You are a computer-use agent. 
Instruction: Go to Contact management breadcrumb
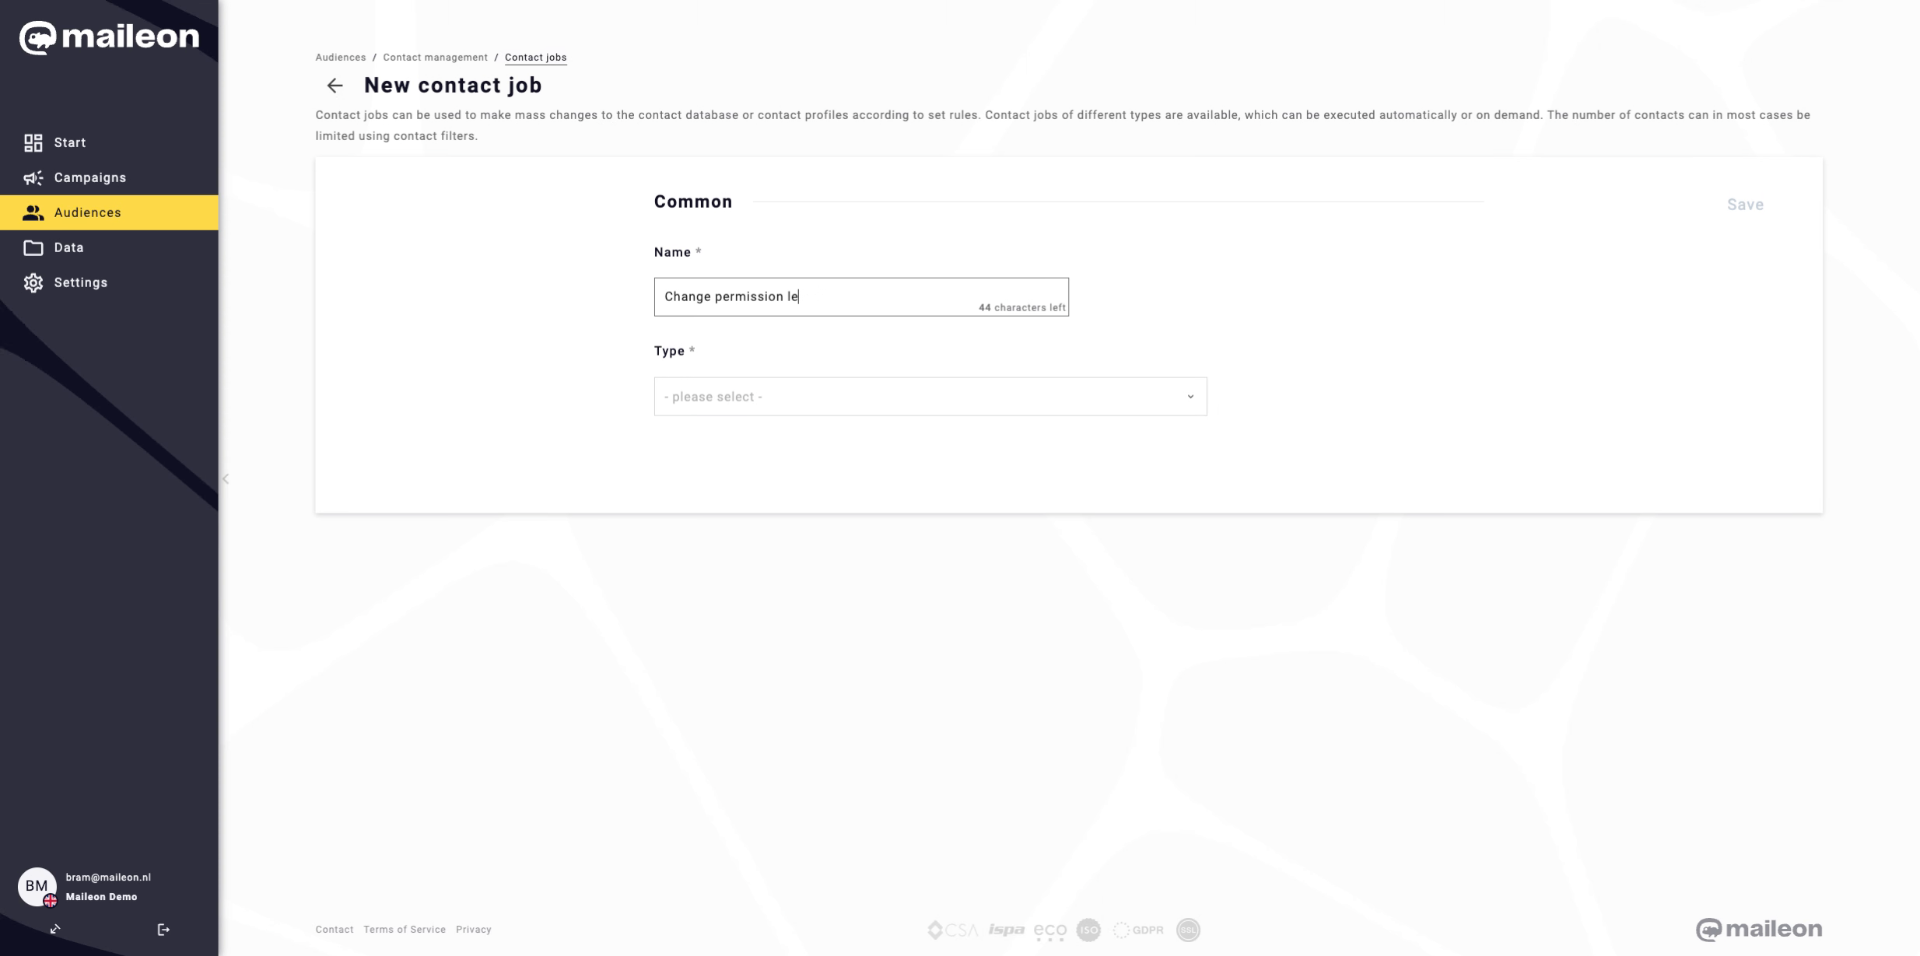(435, 58)
